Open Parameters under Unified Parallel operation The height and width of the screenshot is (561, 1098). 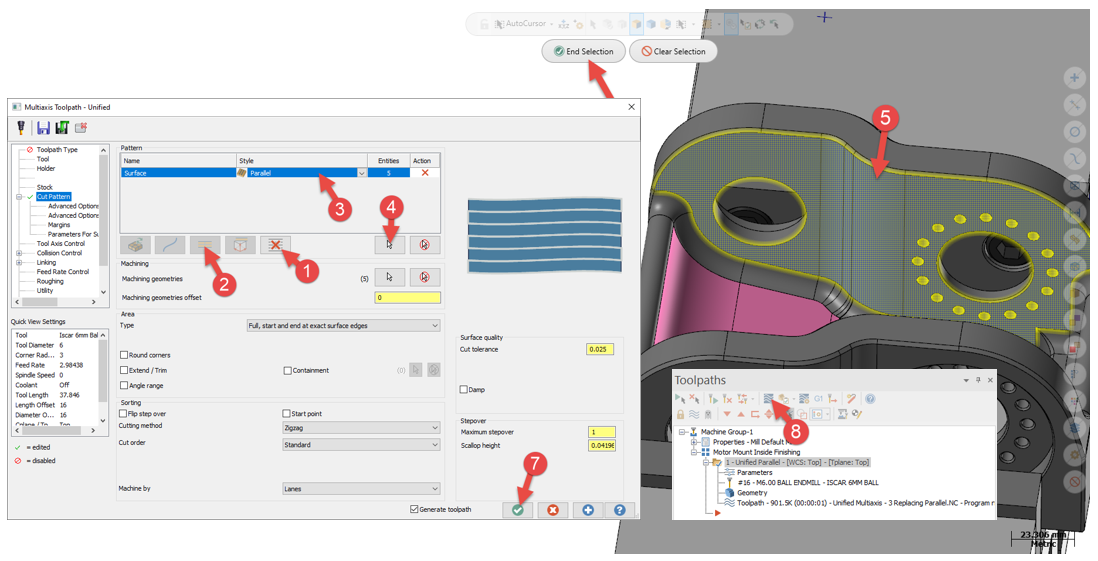click(x=754, y=473)
